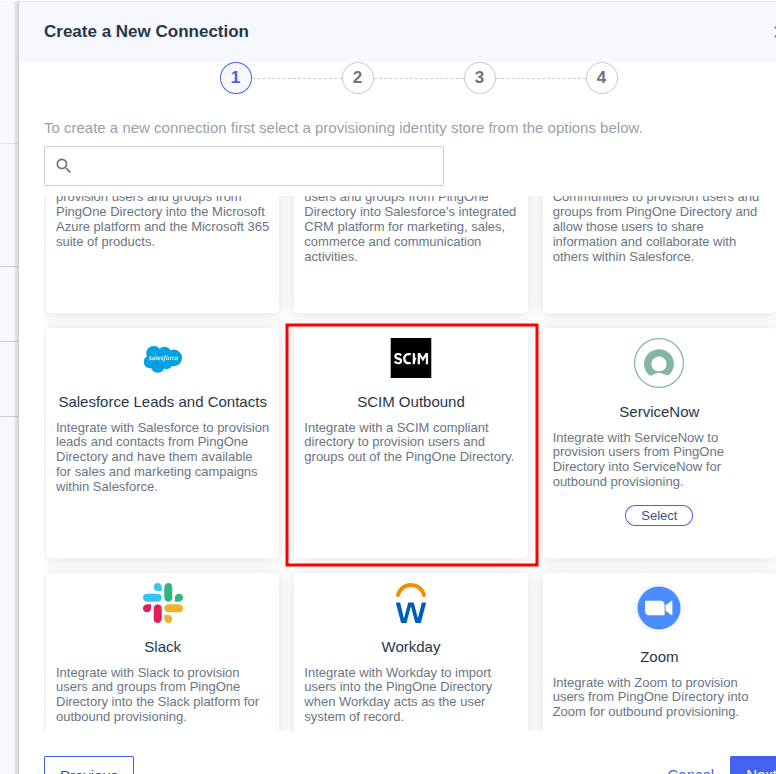
Task: Click the Salesforce Leads and Contacts logo
Action: point(163,359)
